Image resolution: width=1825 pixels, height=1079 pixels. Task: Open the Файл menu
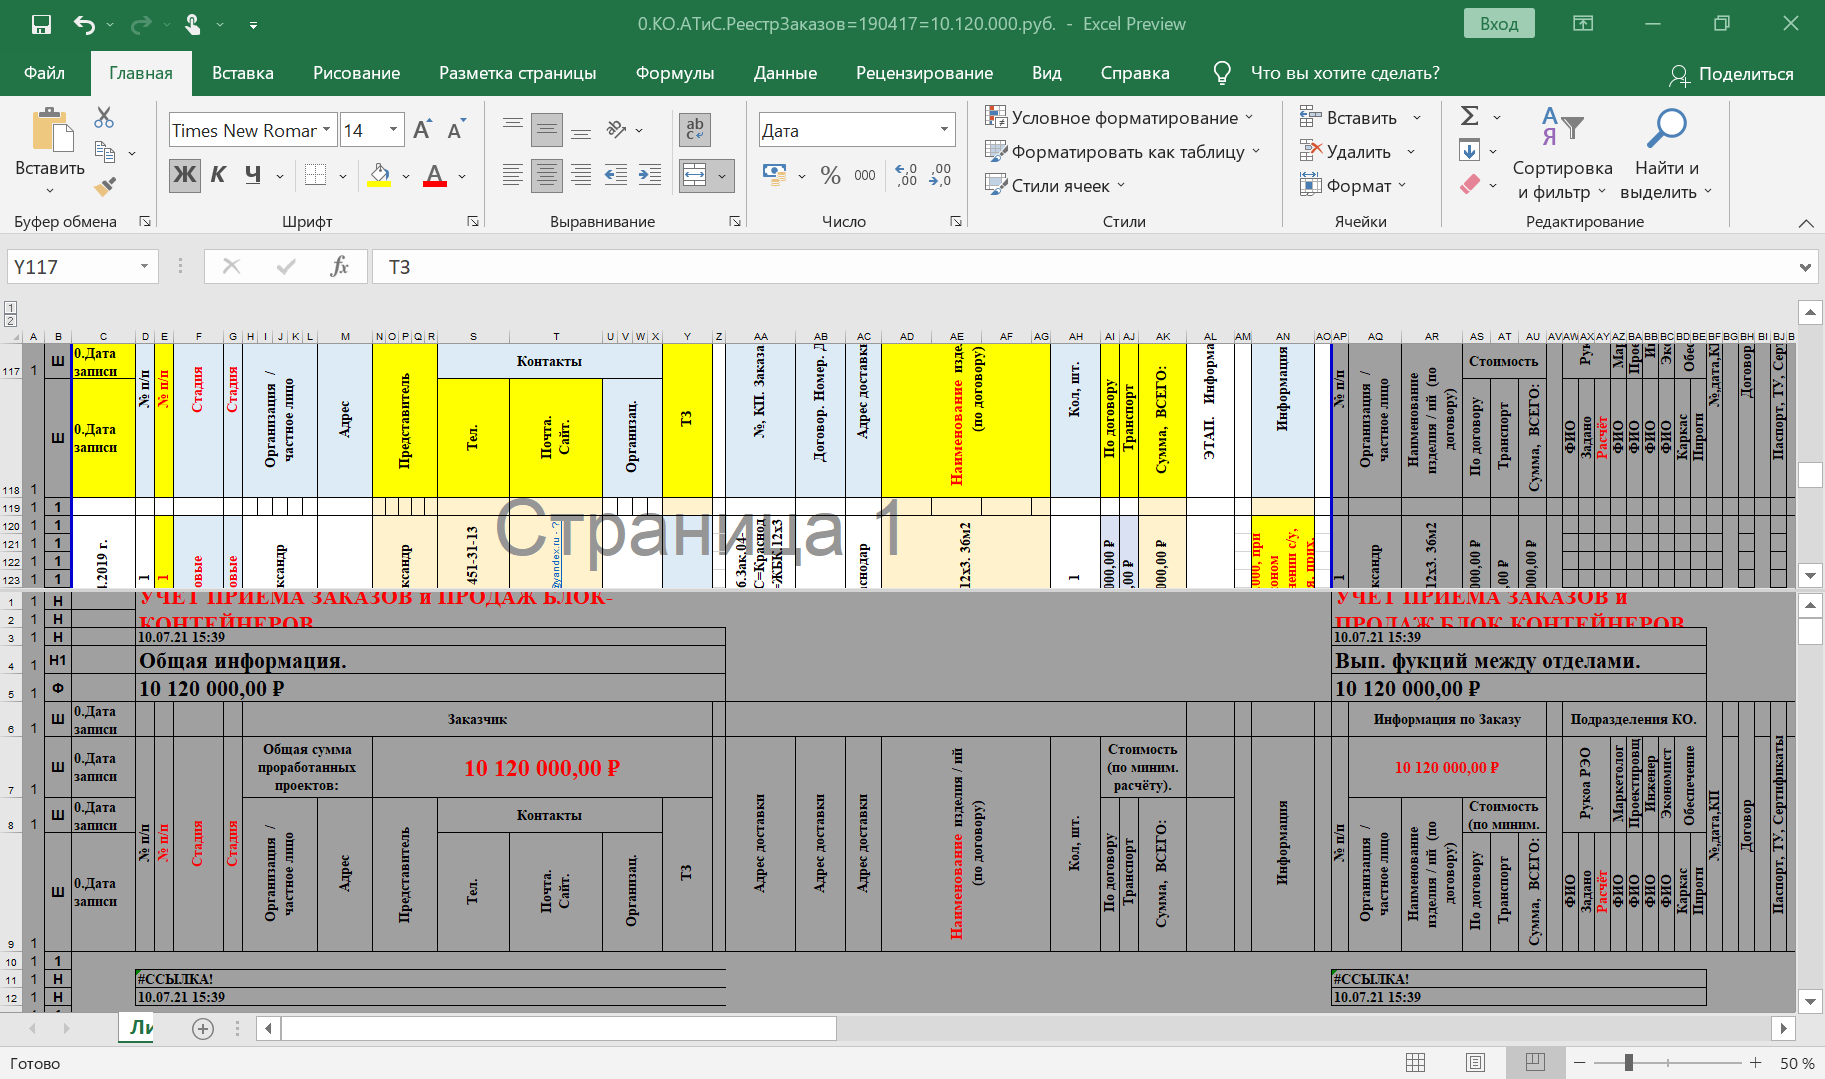(x=45, y=73)
